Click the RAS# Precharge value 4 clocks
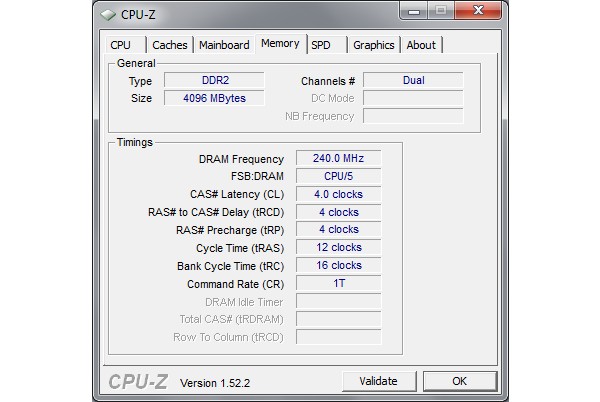The width and height of the screenshot is (600, 402). point(339,229)
